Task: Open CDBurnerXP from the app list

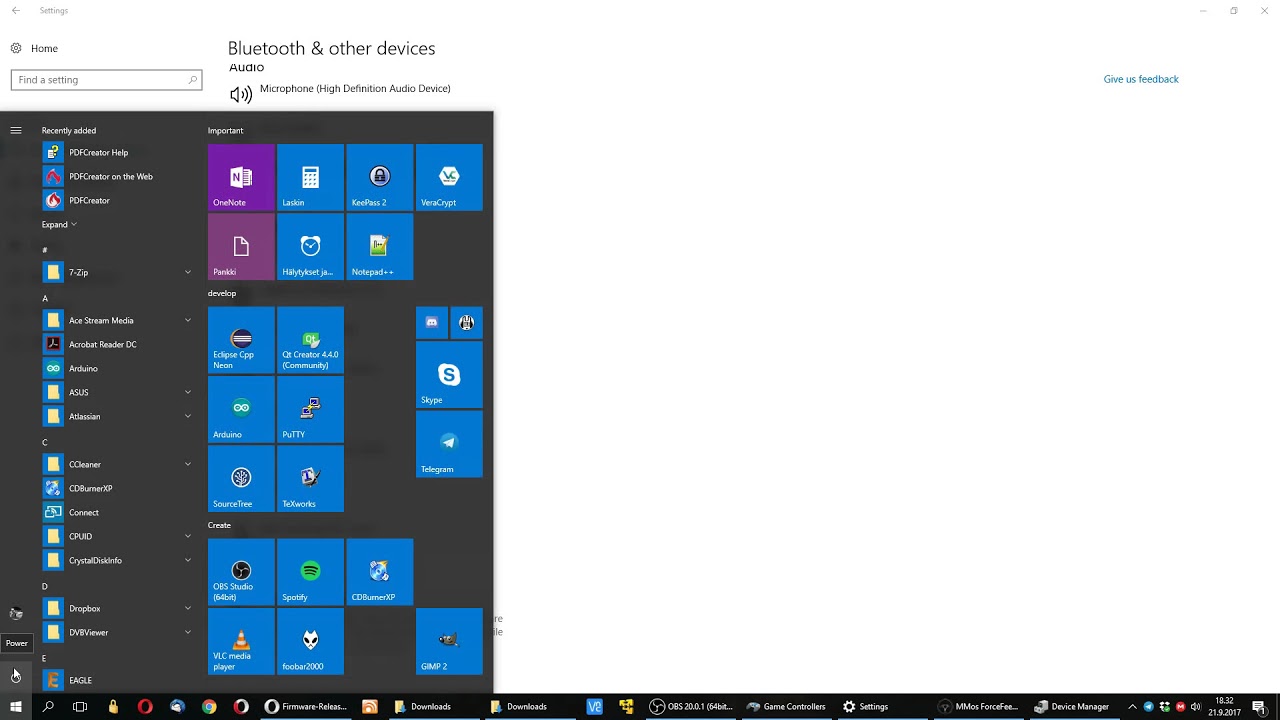Action: tap(117, 488)
